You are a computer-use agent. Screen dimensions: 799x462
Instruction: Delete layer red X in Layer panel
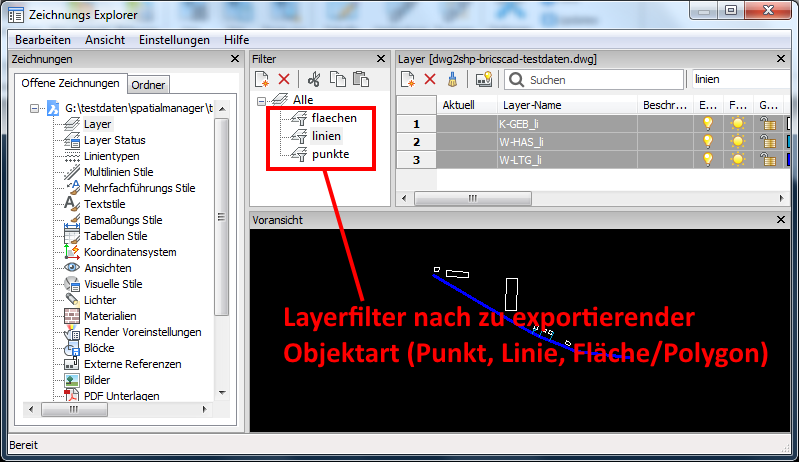[430, 79]
